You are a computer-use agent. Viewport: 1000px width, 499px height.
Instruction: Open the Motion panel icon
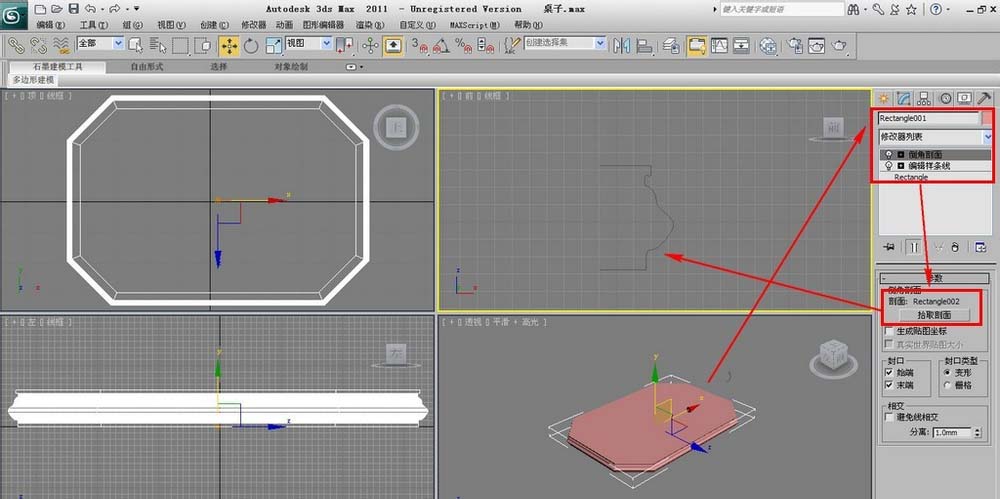(x=945, y=98)
